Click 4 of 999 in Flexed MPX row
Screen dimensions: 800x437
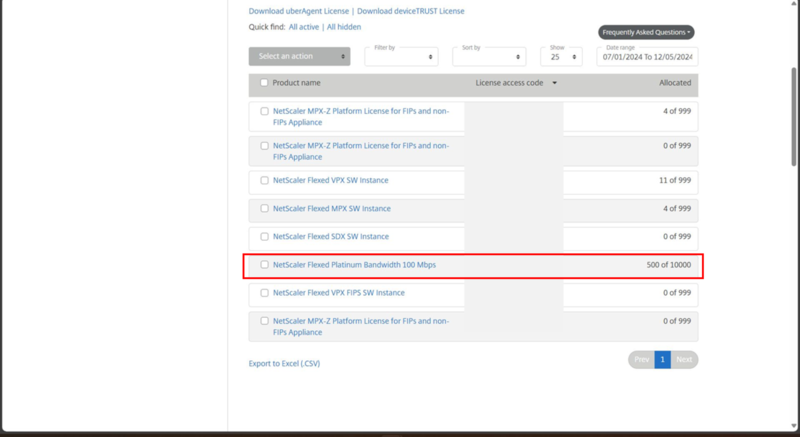point(677,209)
